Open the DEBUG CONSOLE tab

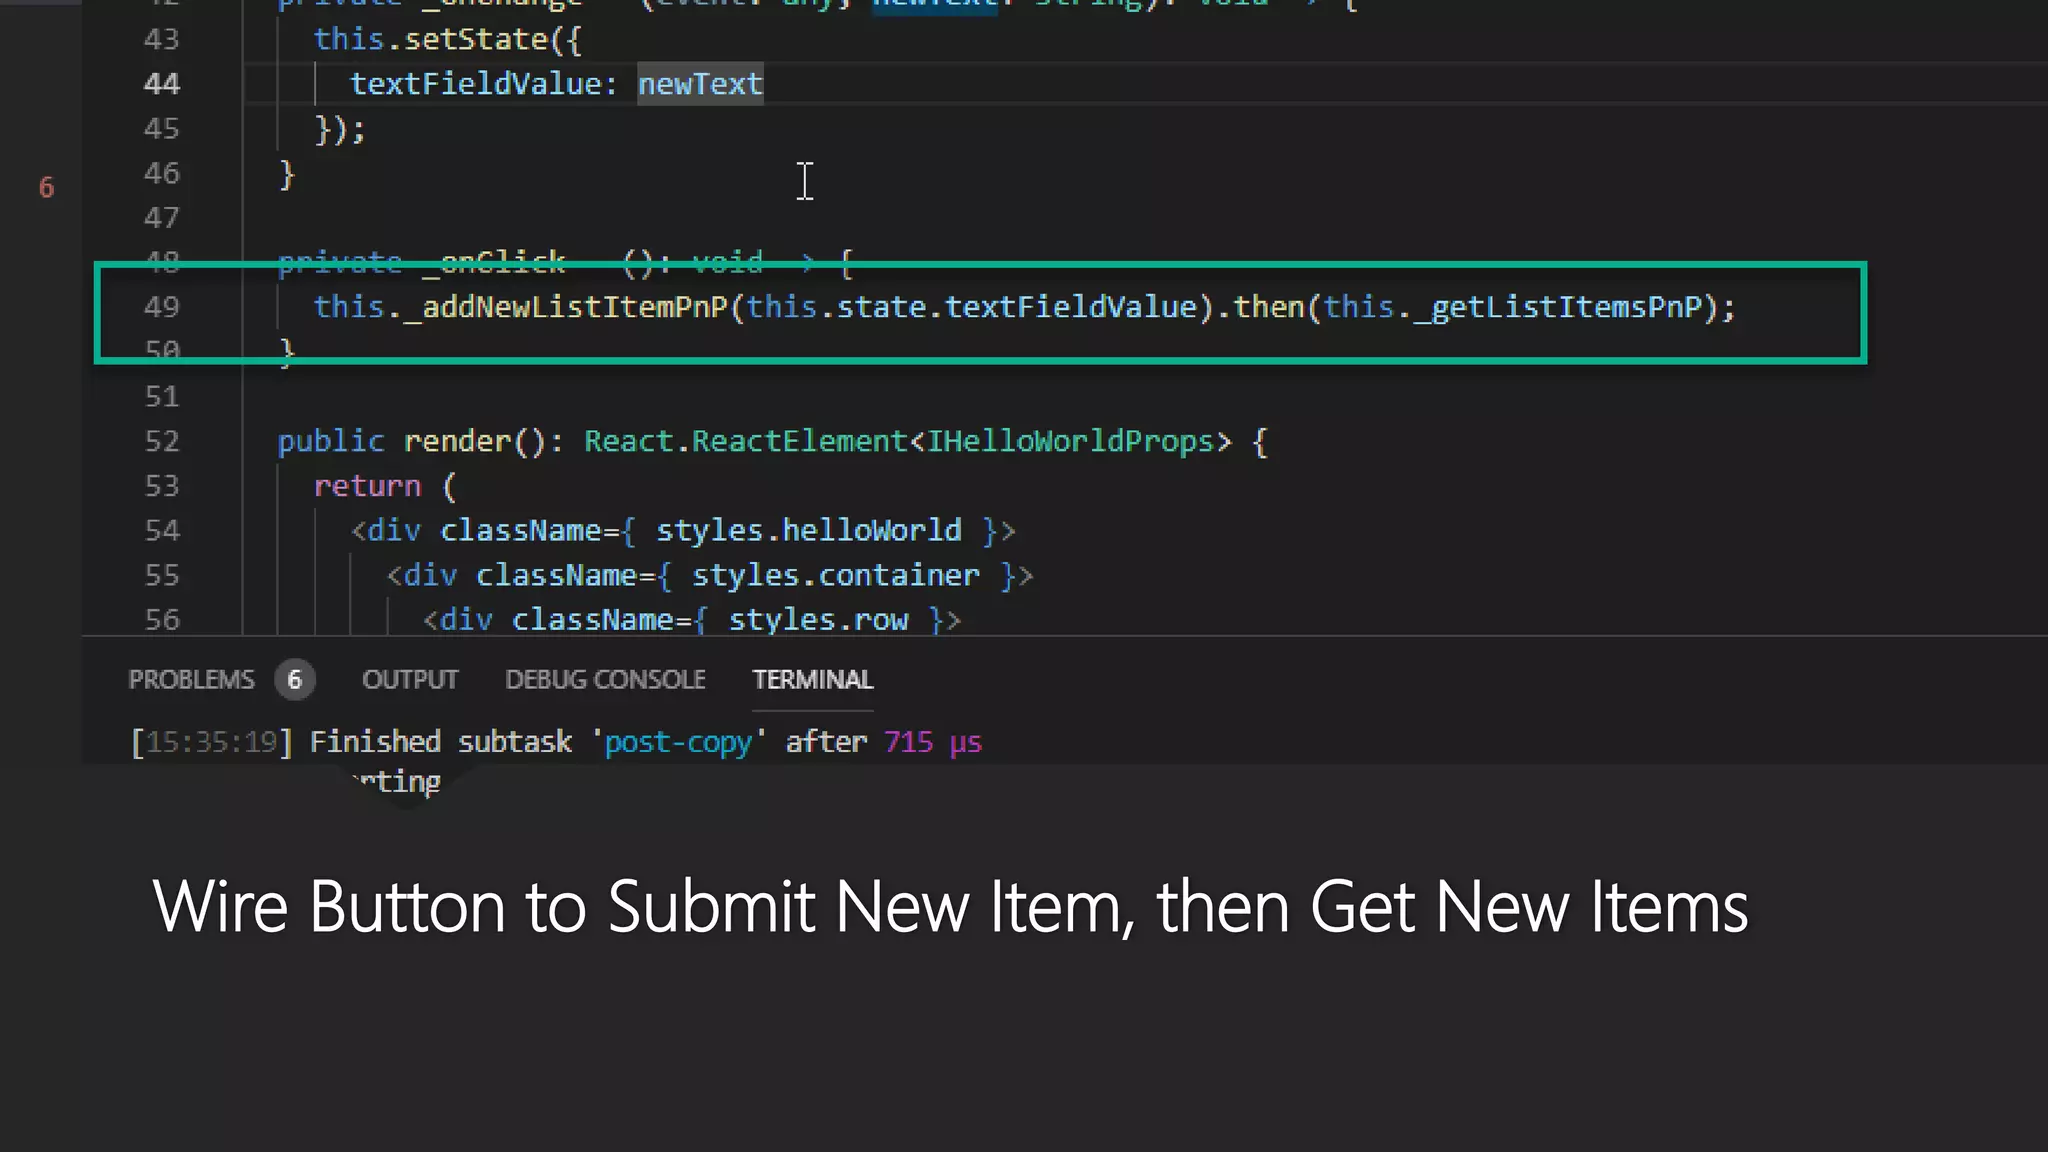pyautogui.click(x=605, y=680)
